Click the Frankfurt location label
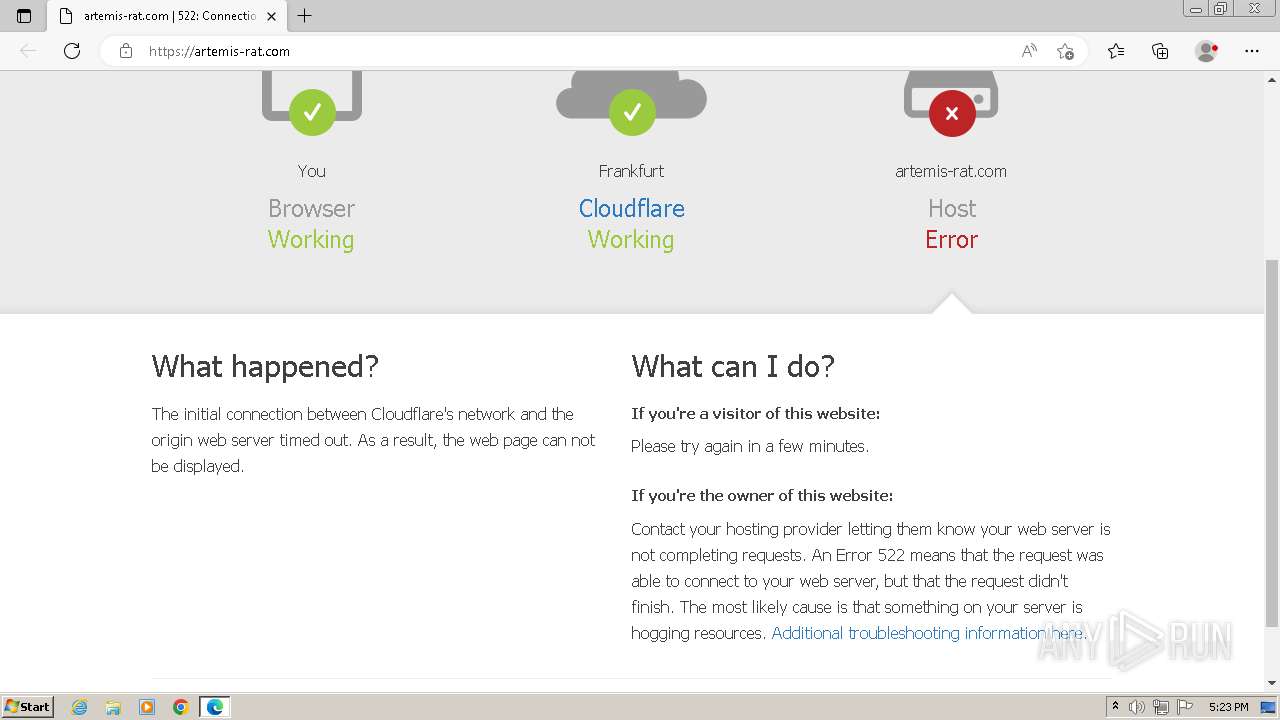This screenshot has height=720, width=1280. pos(631,171)
